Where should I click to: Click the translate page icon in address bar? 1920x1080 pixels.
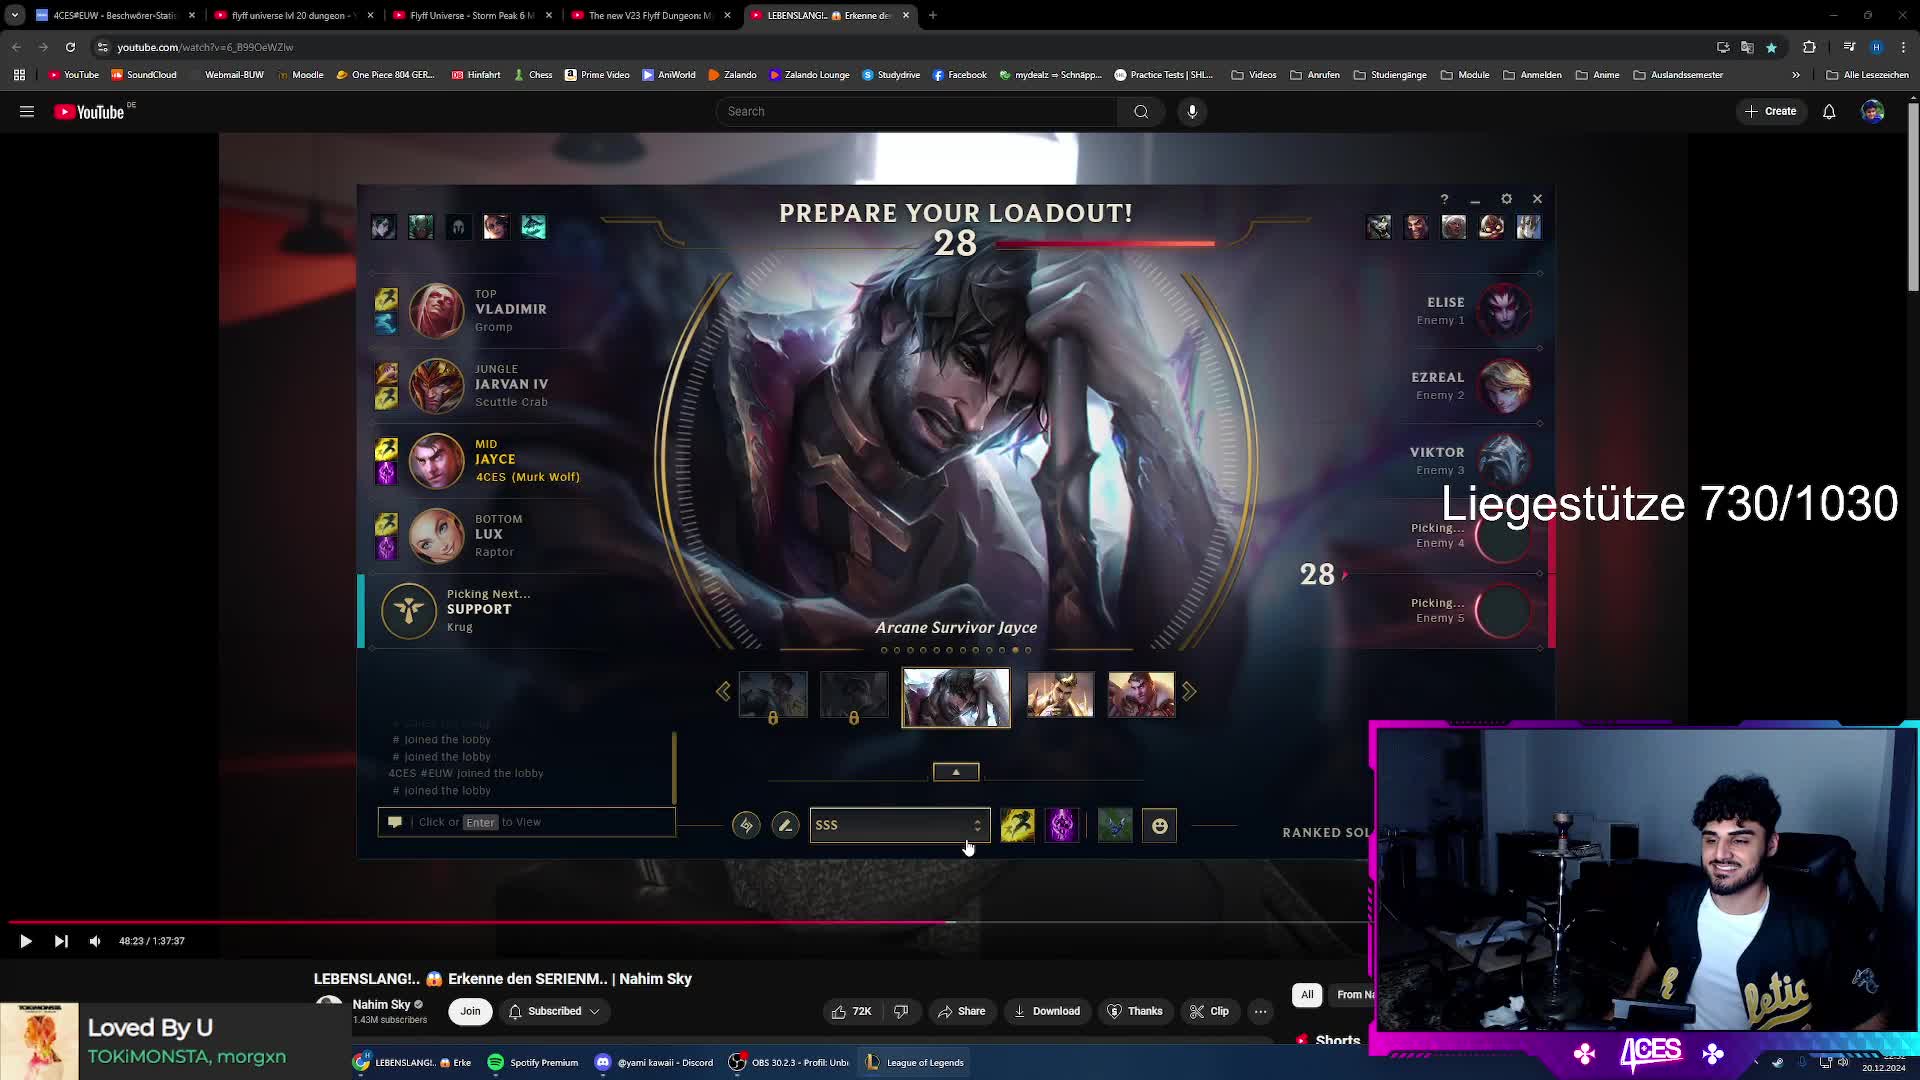(x=1747, y=47)
